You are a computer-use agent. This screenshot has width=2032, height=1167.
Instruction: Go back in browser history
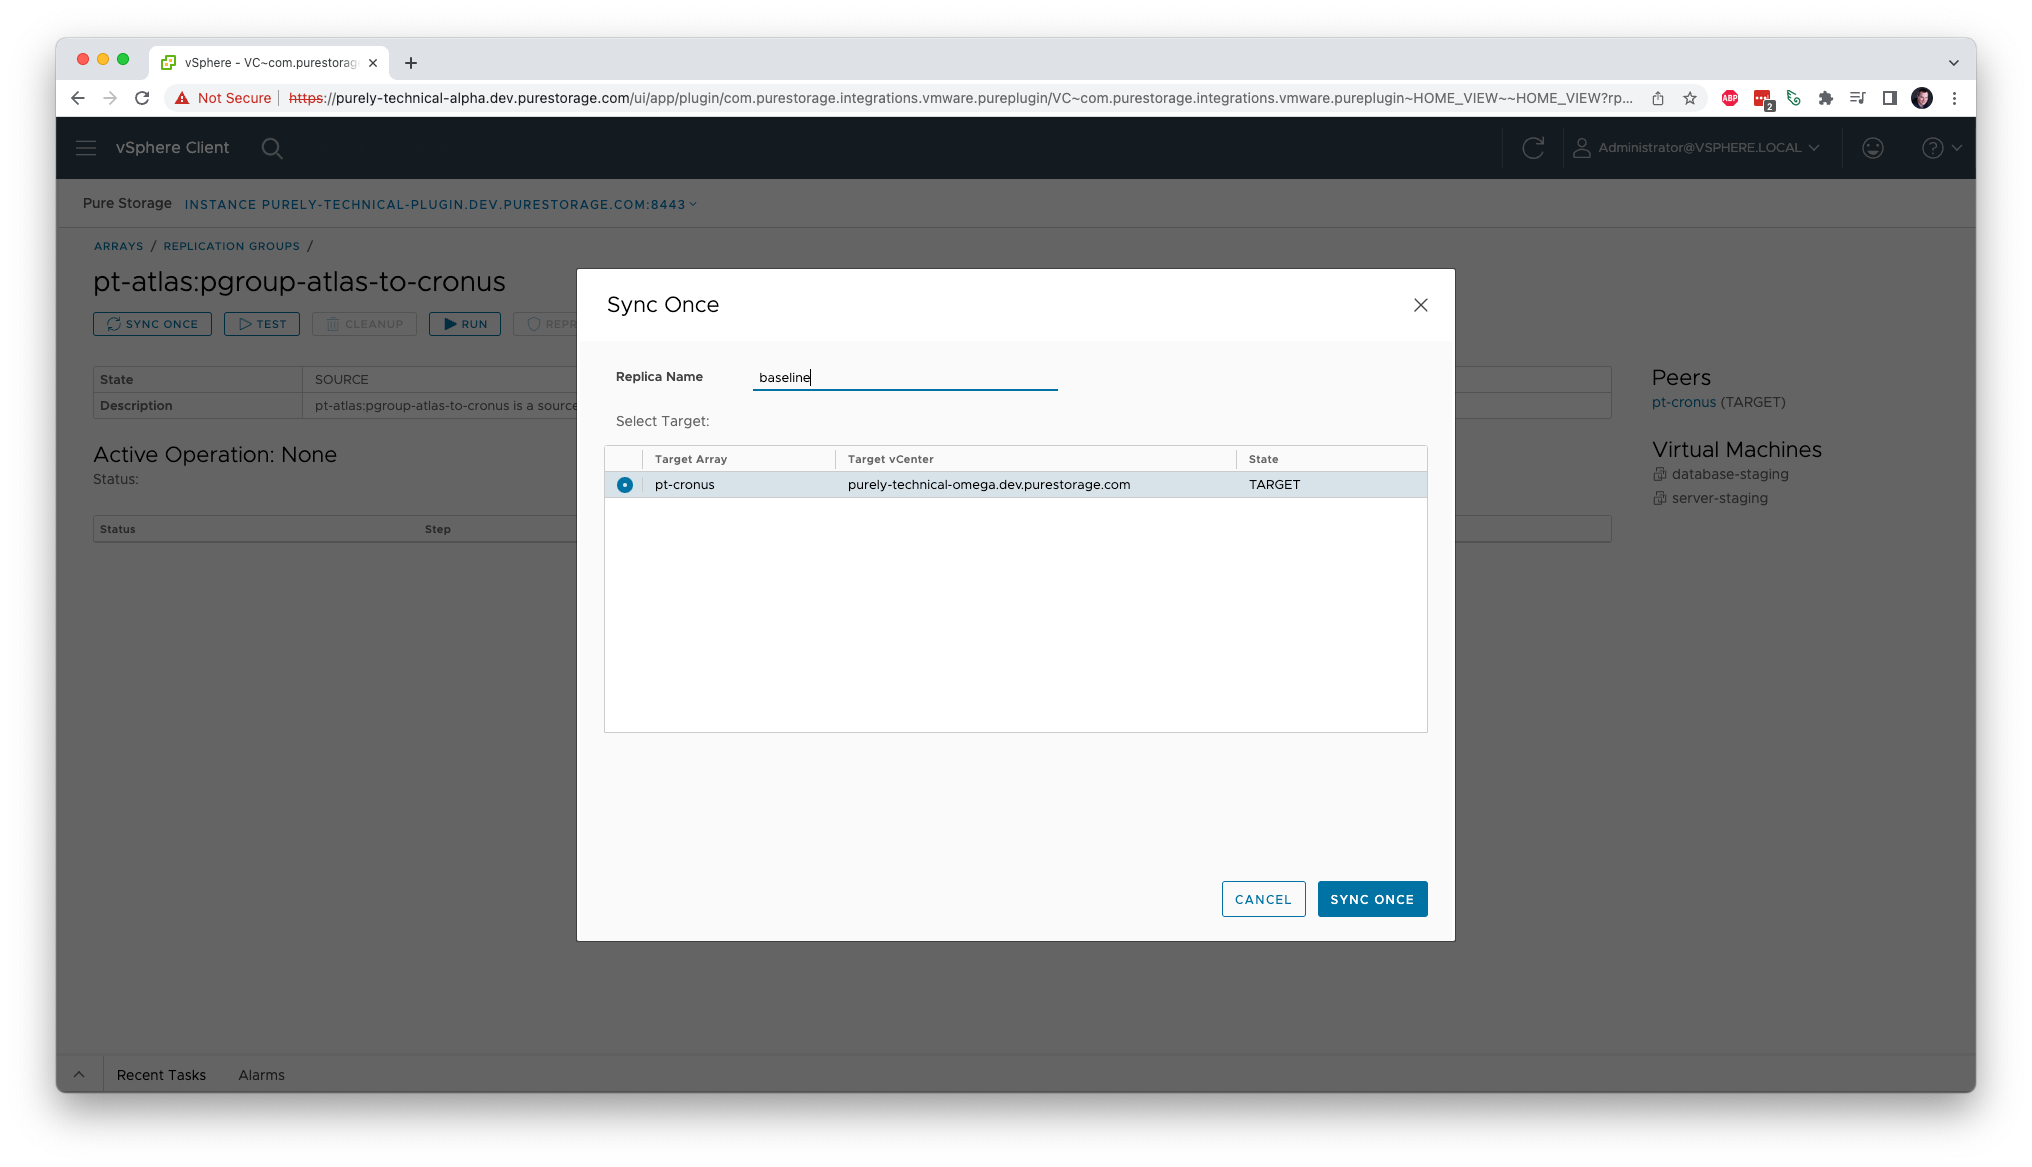coord(78,98)
